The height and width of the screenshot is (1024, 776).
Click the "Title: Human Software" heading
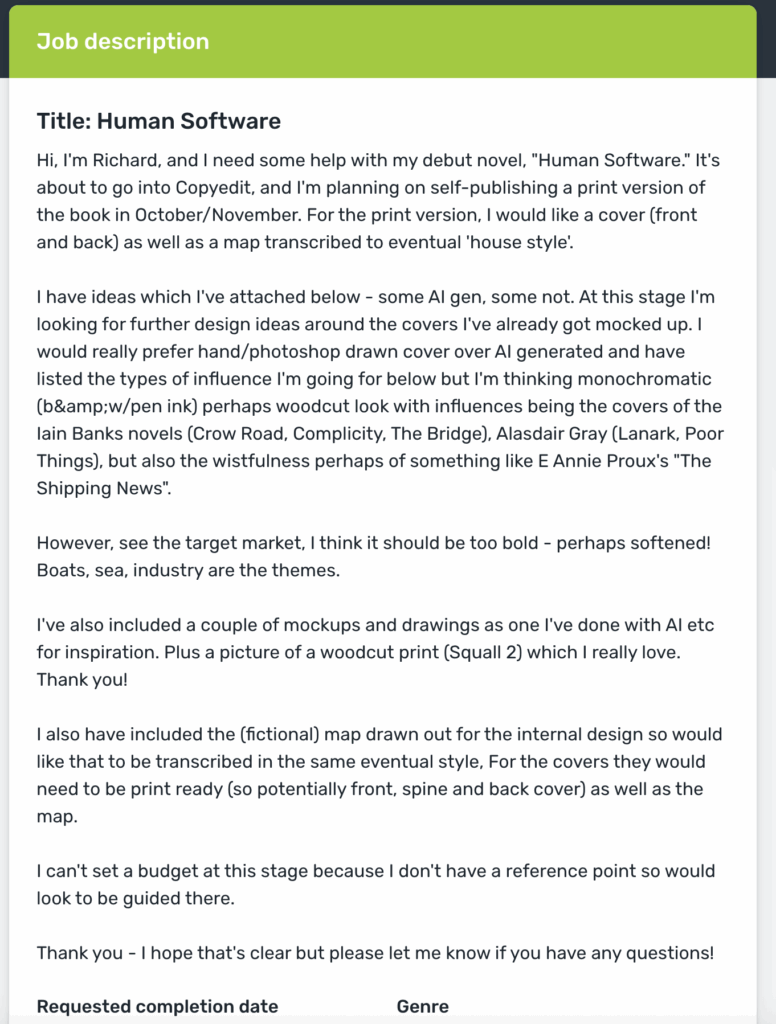point(158,122)
